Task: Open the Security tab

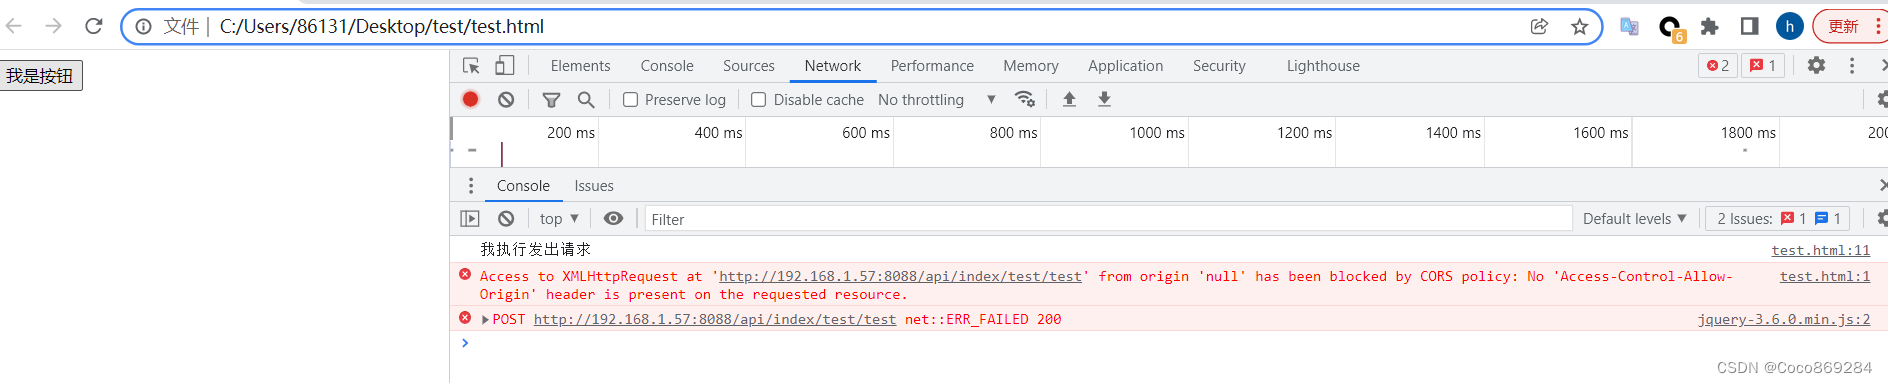Action: [1219, 66]
